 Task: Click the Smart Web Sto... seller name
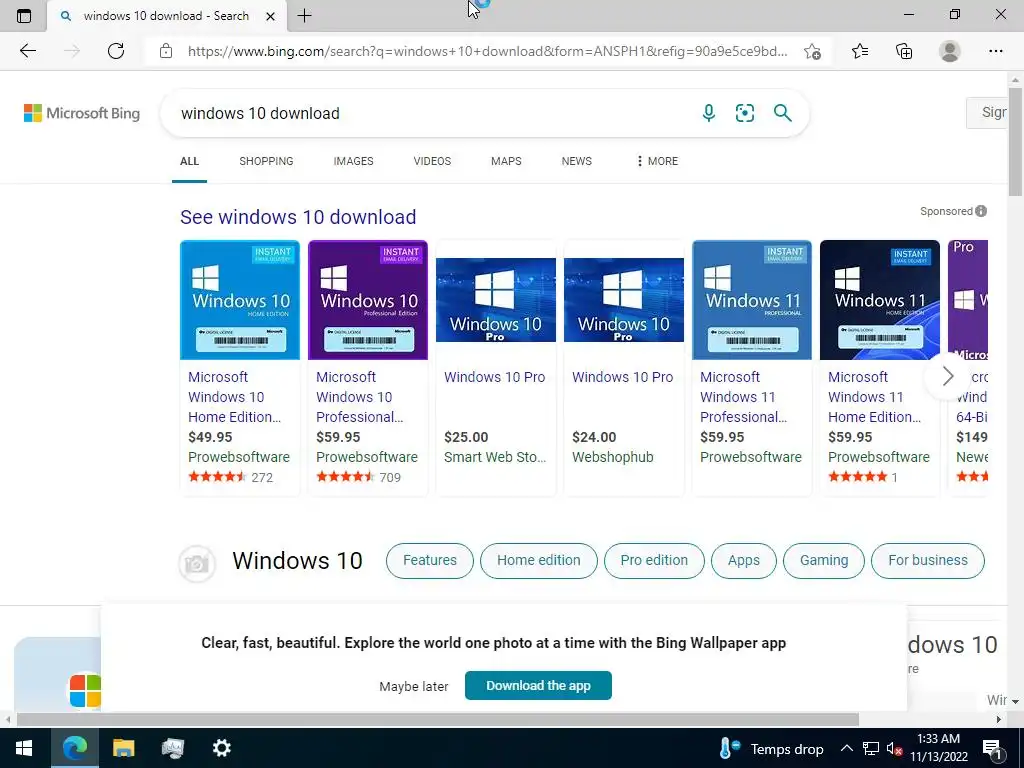495,456
